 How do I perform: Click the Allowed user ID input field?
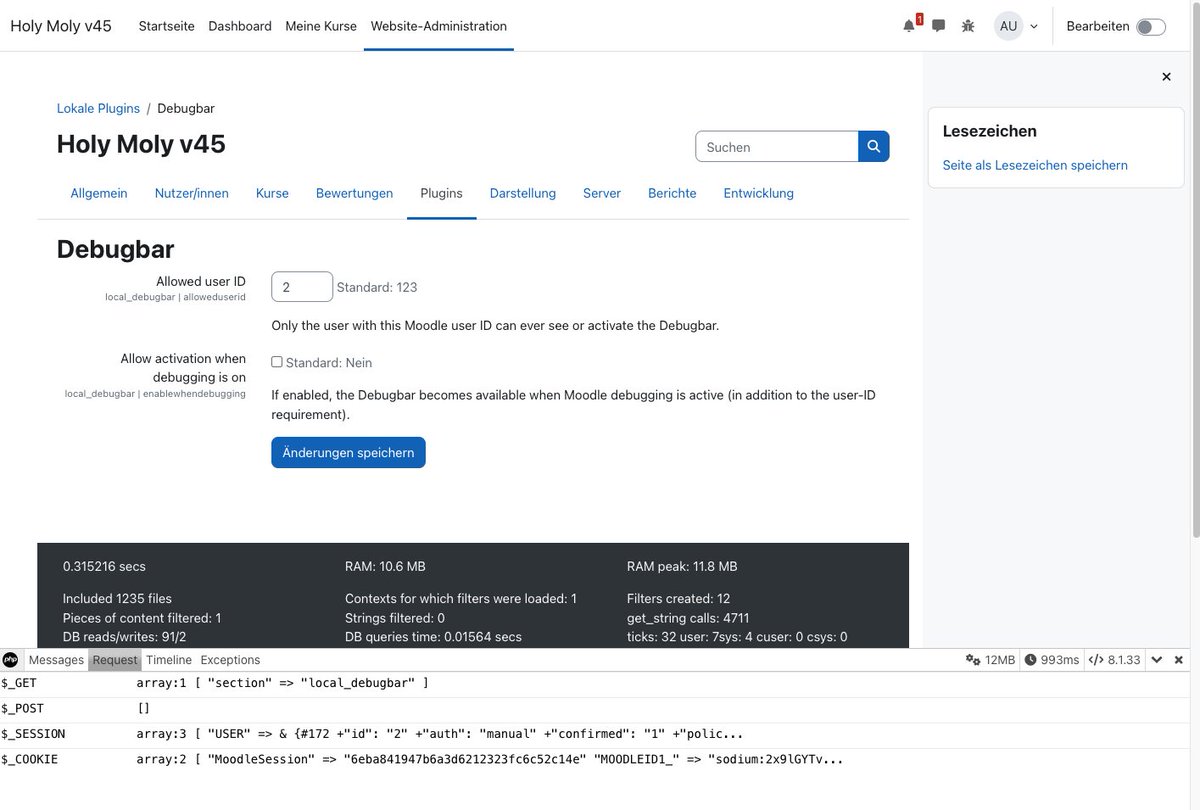coord(301,286)
